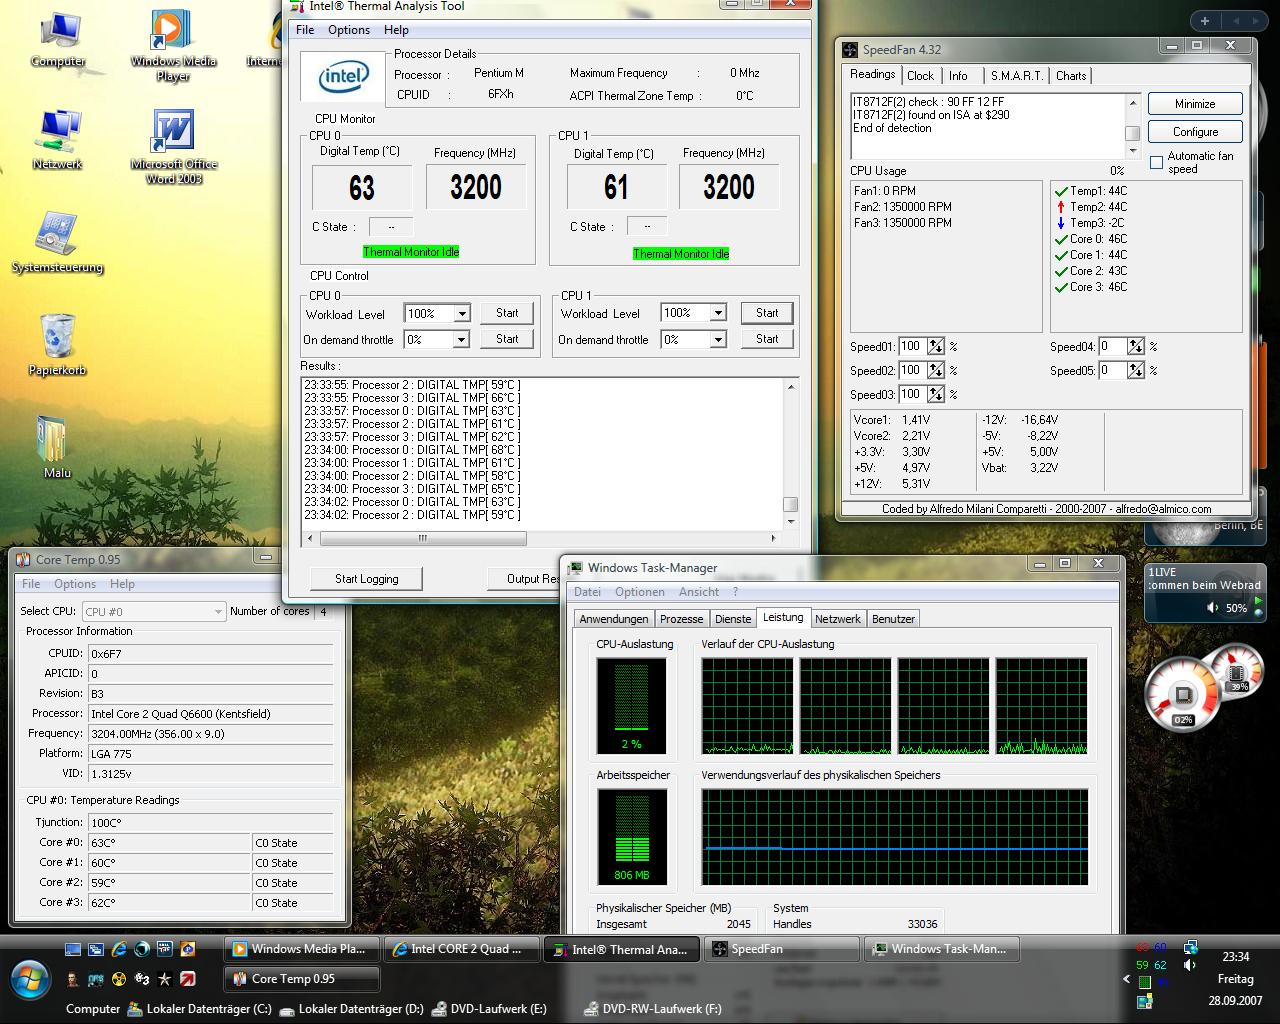
Task: Adjust Speed01 spinner in SpeedFan
Action: click(936, 347)
